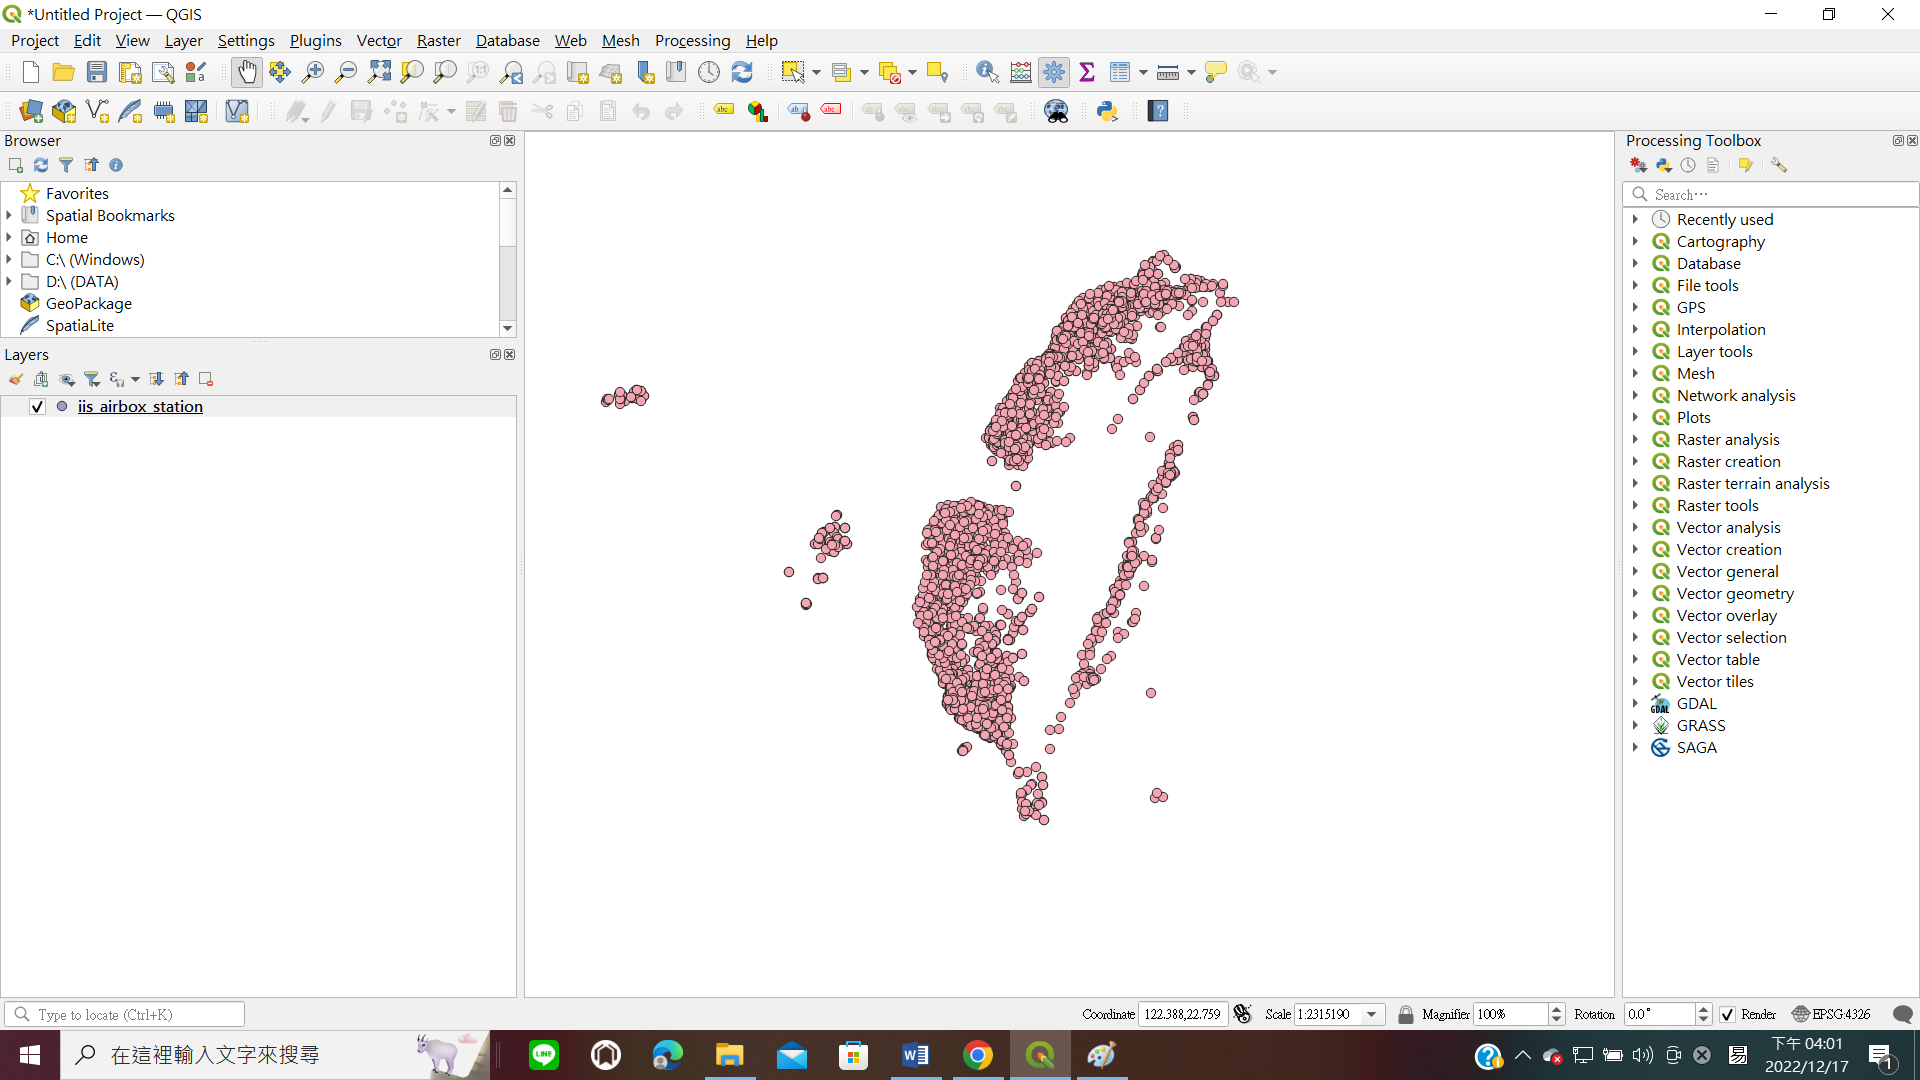1920x1080 pixels.
Task: Uncheck iis_airbox_station layer visibility
Action: click(37, 407)
